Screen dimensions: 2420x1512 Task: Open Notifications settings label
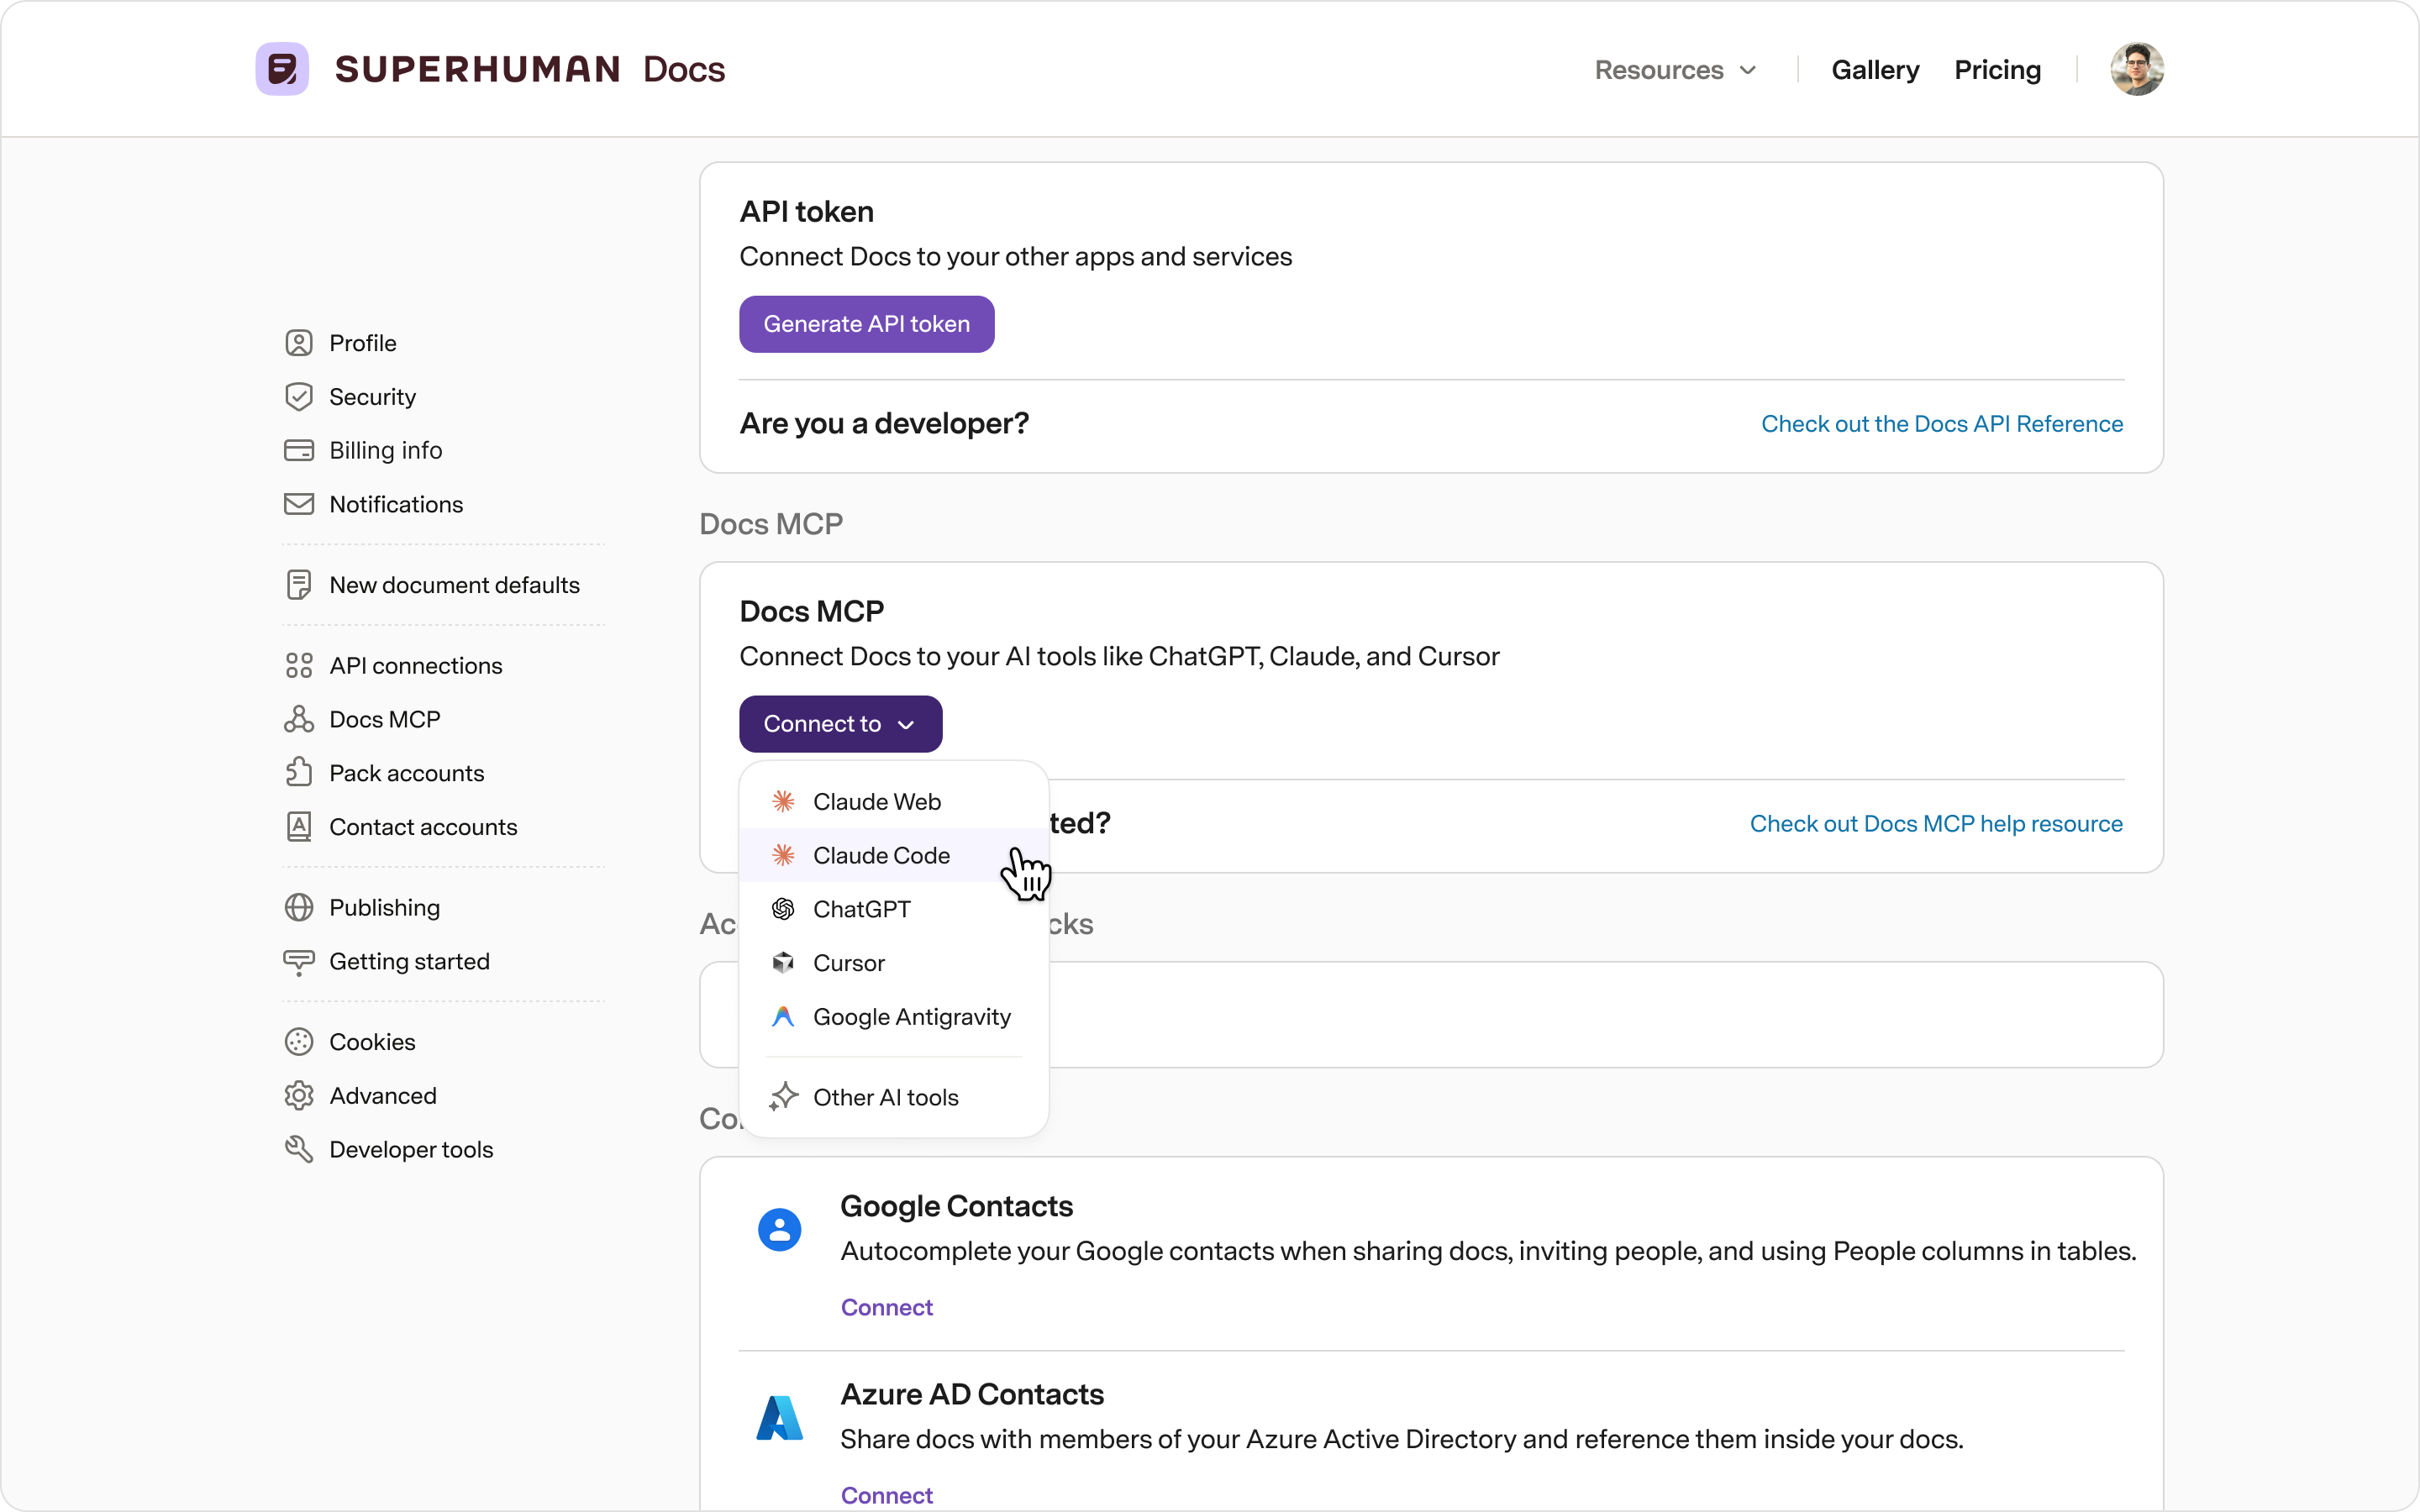396,504
